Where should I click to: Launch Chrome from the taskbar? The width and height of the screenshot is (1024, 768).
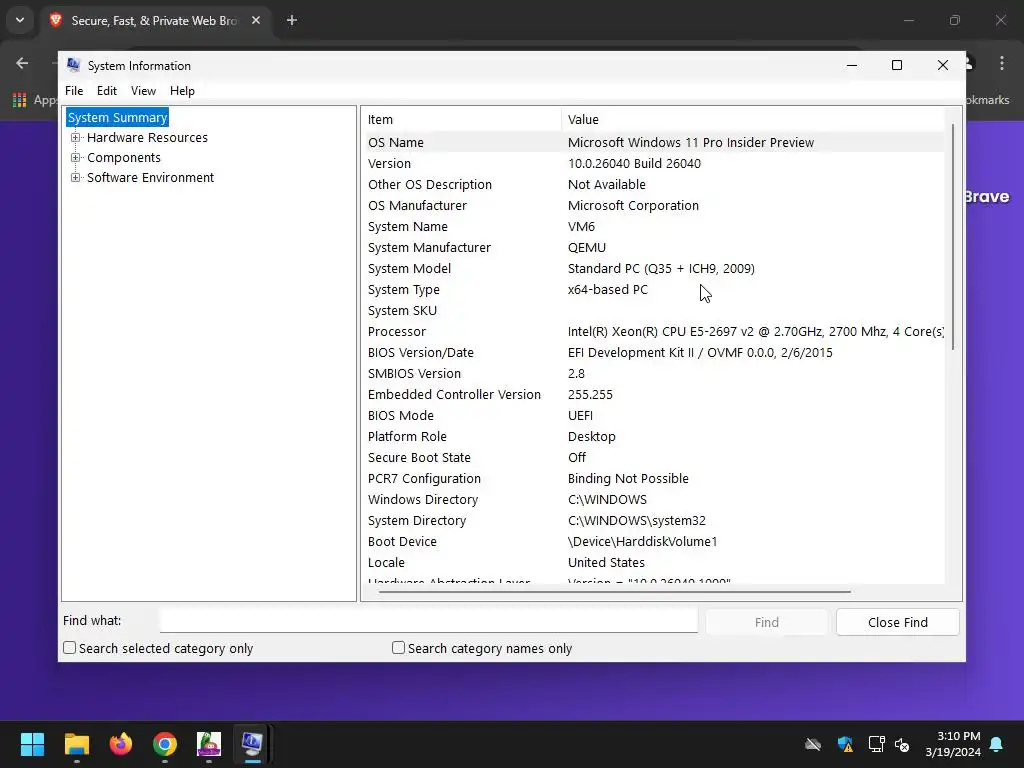click(x=165, y=744)
